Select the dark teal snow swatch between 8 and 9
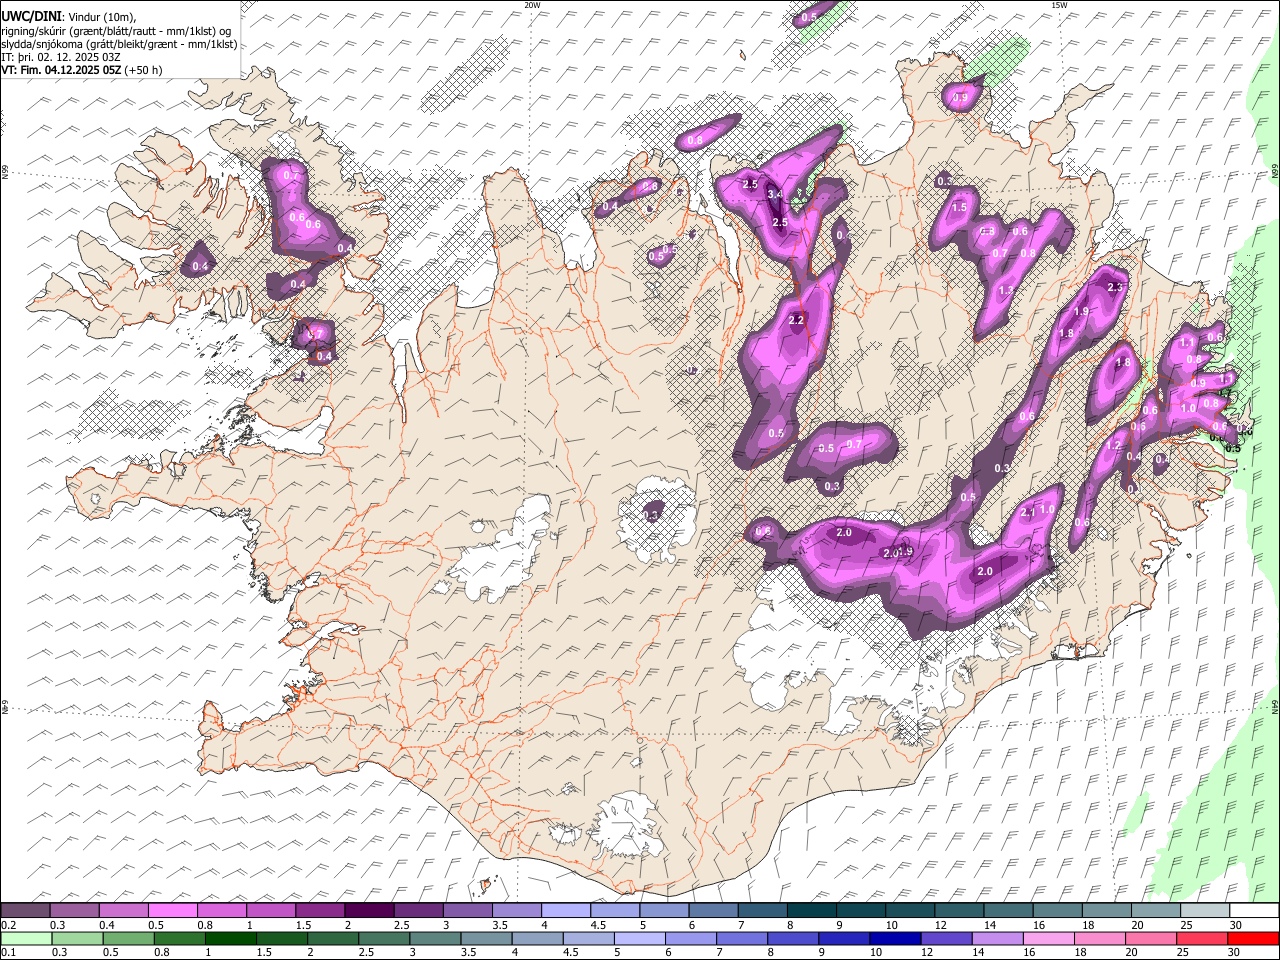Screen dimensions: 1280x960 pyautogui.click(x=811, y=911)
